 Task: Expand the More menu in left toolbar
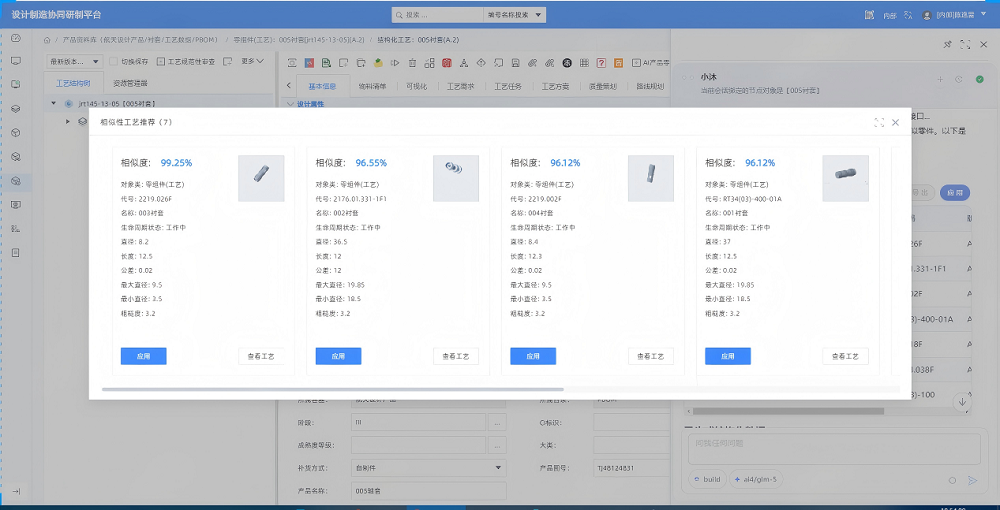coord(253,62)
